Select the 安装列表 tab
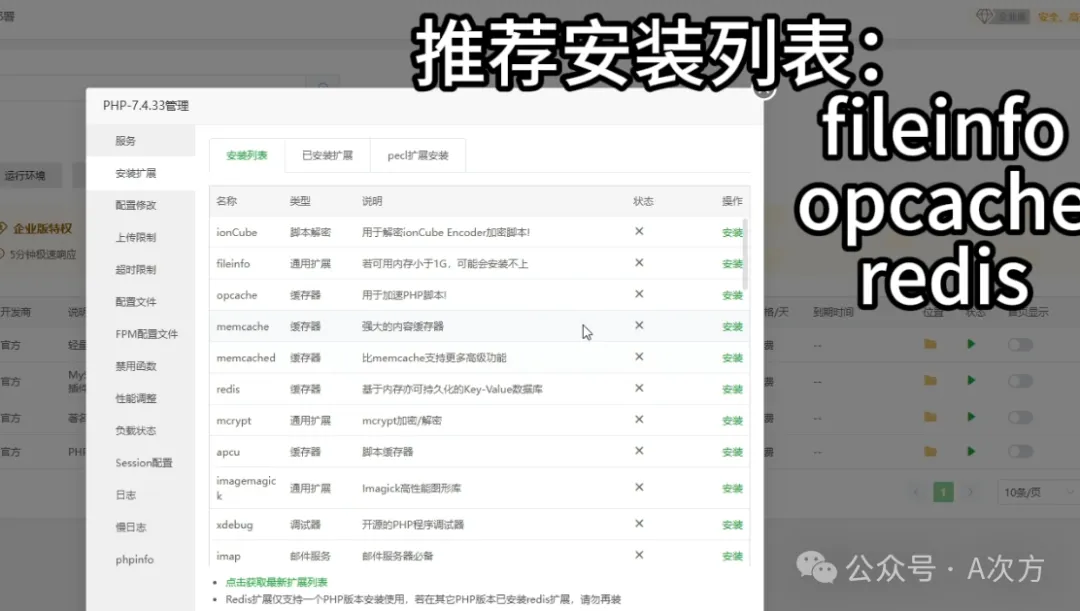The image size is (1080, 611). pyautogui.click(x=247, y=156)
